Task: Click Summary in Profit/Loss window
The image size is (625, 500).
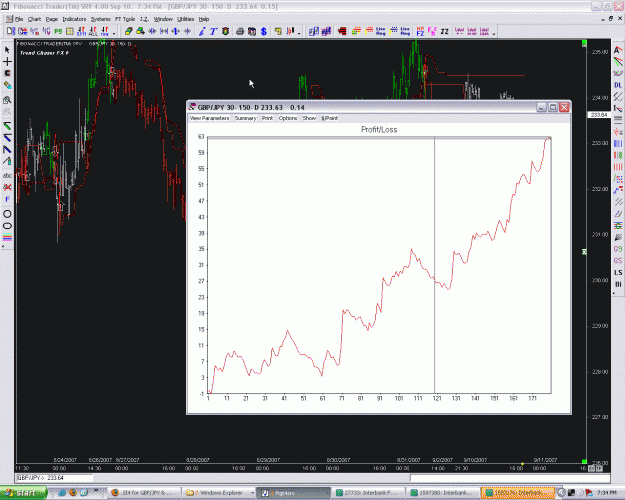Action: (246, 118)
